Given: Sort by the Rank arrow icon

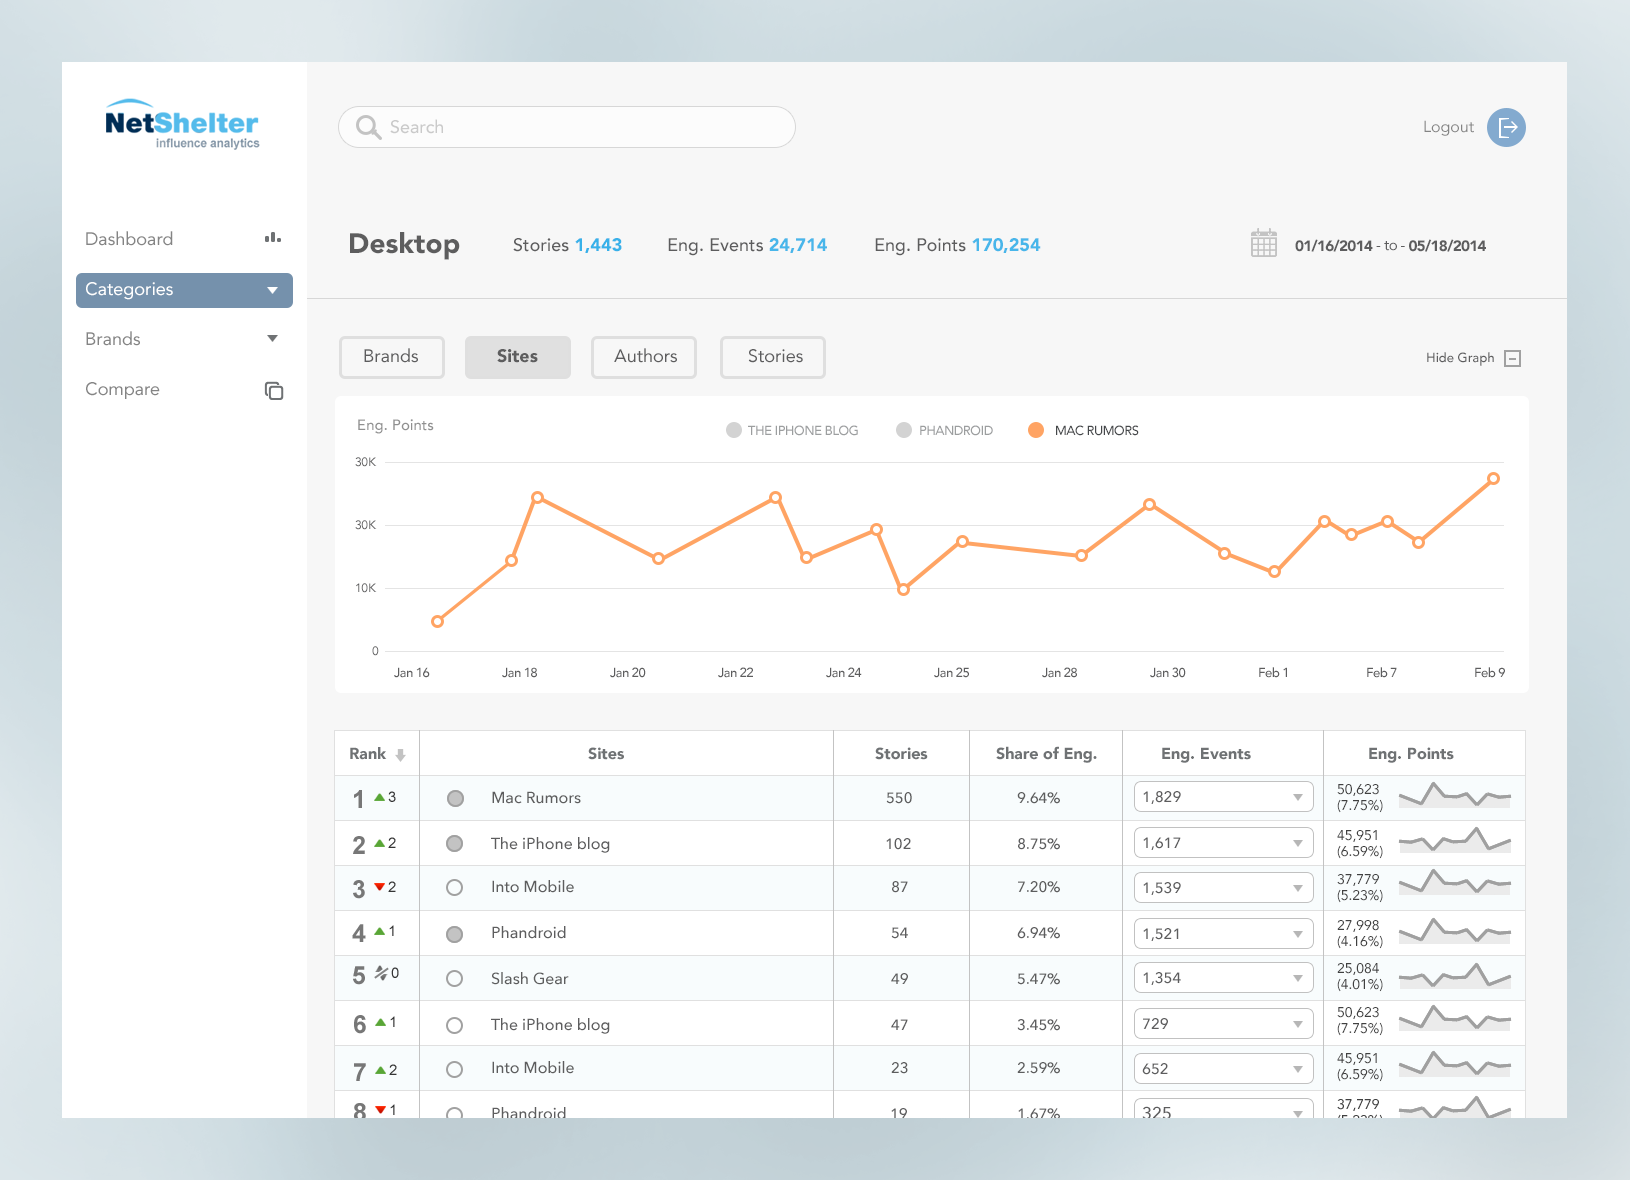Looking at the screenshot, I should (400, 755).
